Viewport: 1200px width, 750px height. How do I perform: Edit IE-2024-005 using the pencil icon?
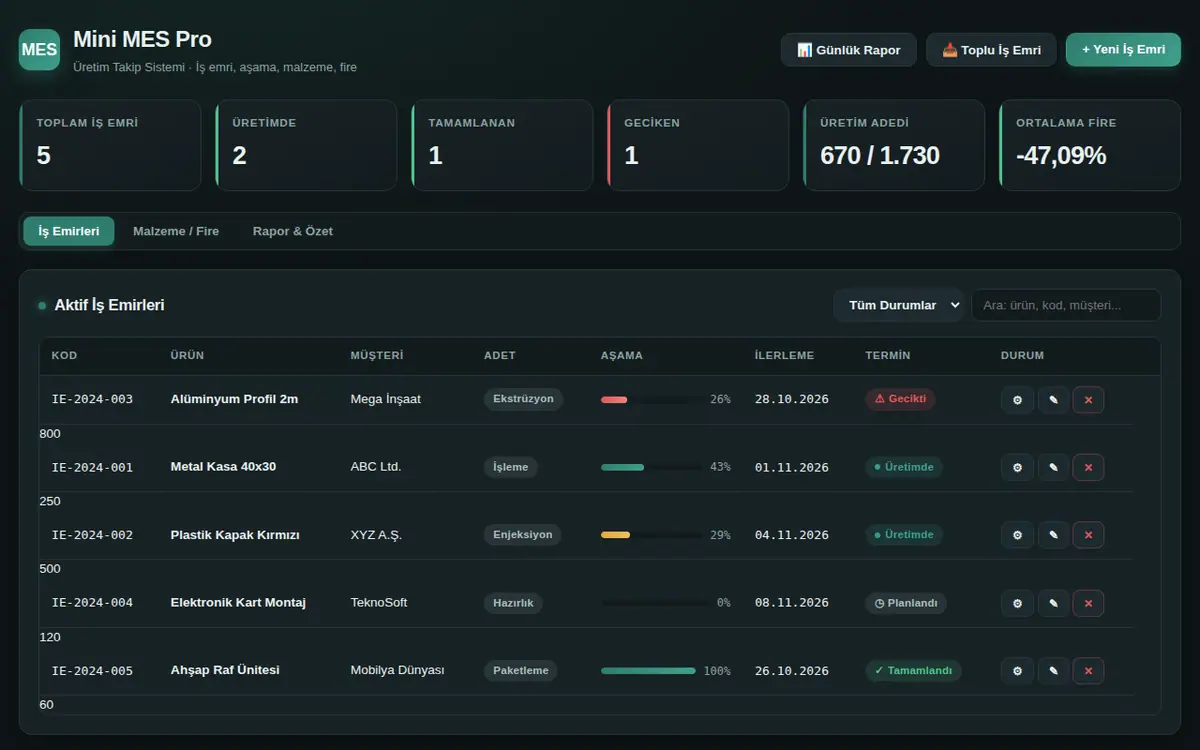coord(1053,671)
